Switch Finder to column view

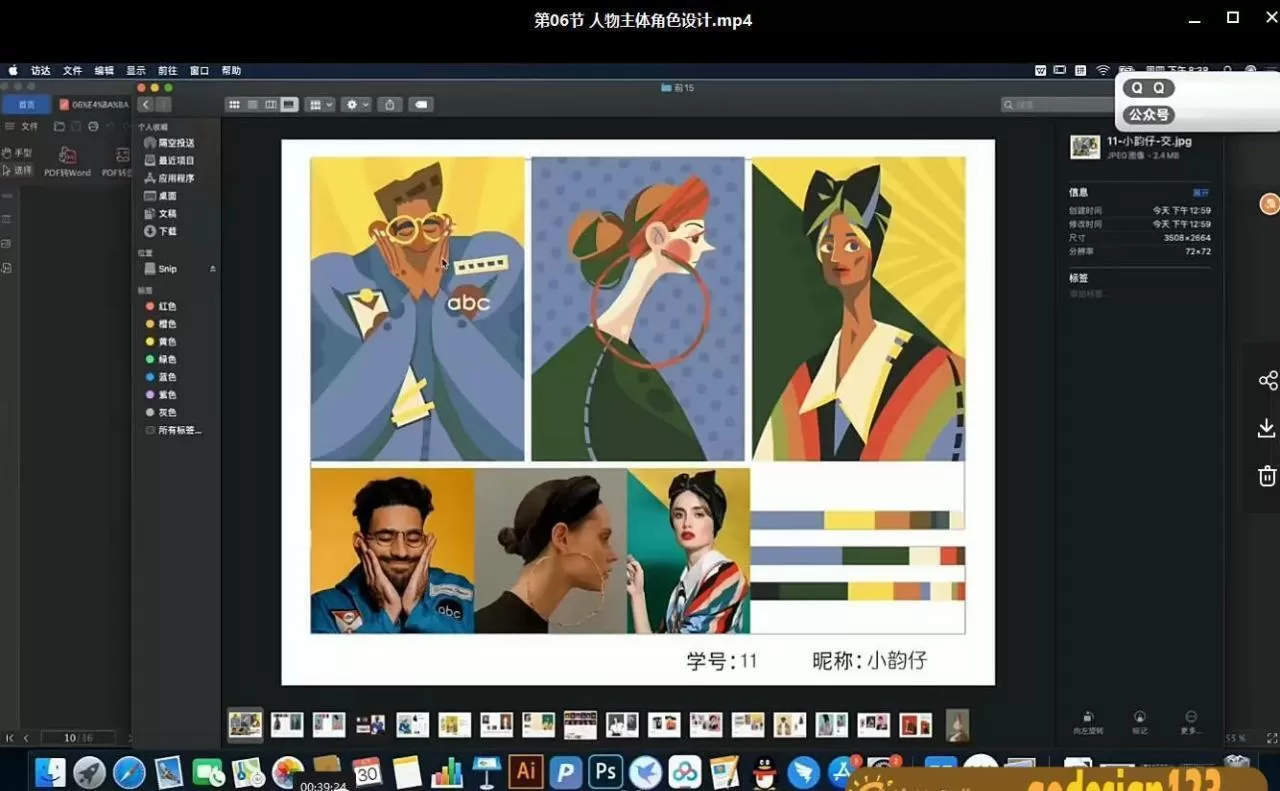[271, 104]
